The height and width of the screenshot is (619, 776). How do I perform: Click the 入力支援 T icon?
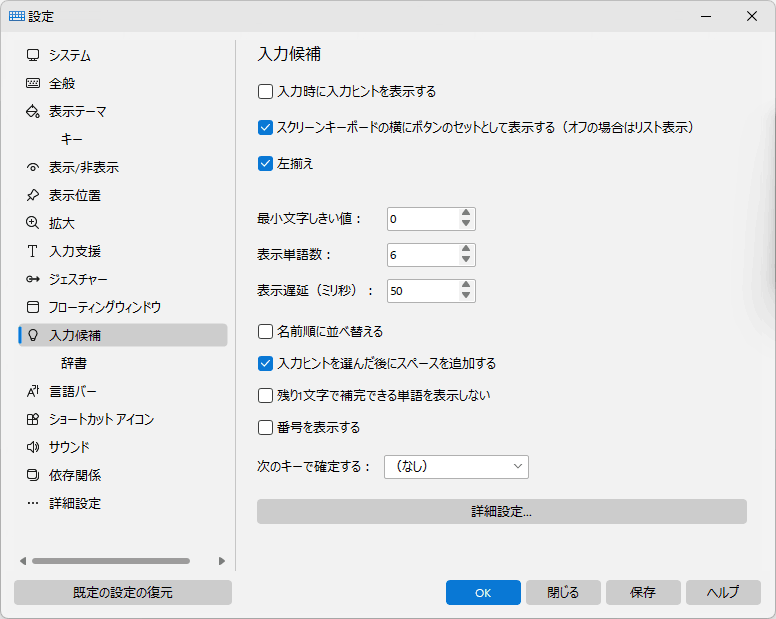coord(33,251)
